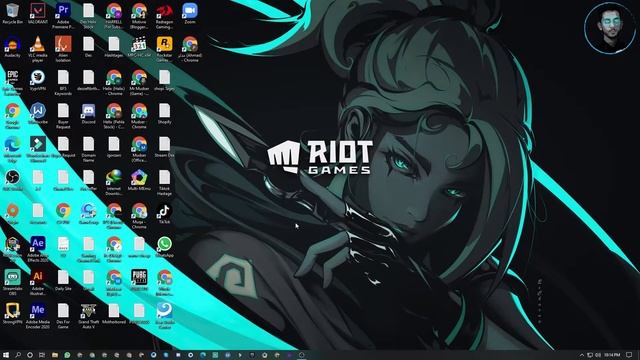640x360 pixels.
Task: Open Internet Download Manager shortcut
Action: tap(114, 183)
